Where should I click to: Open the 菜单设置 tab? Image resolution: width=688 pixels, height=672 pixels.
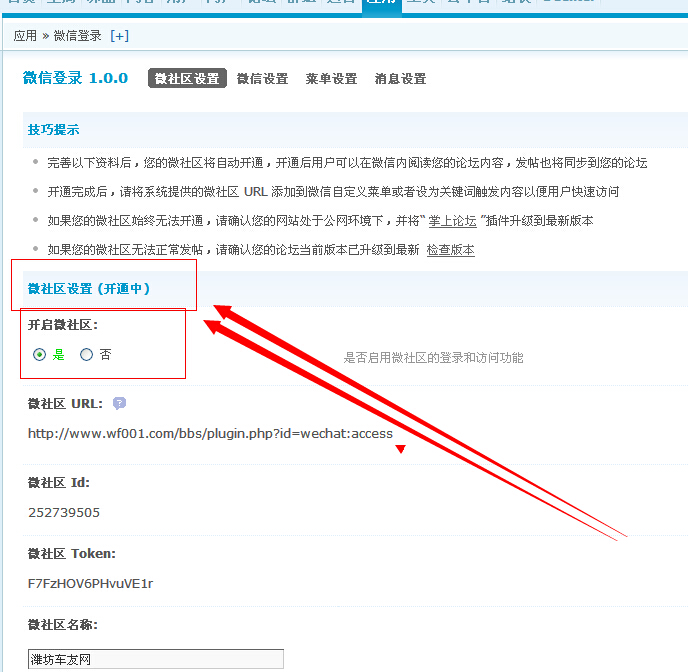click(331, 79)
